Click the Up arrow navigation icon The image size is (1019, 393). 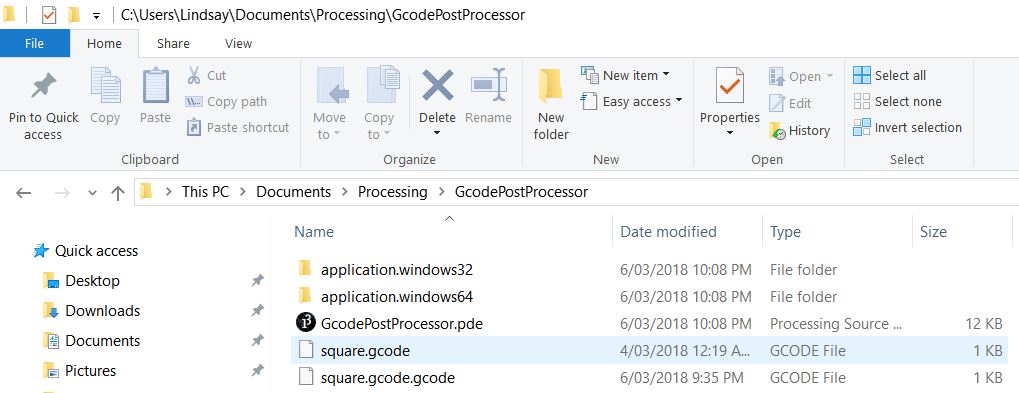click(118, 192)
